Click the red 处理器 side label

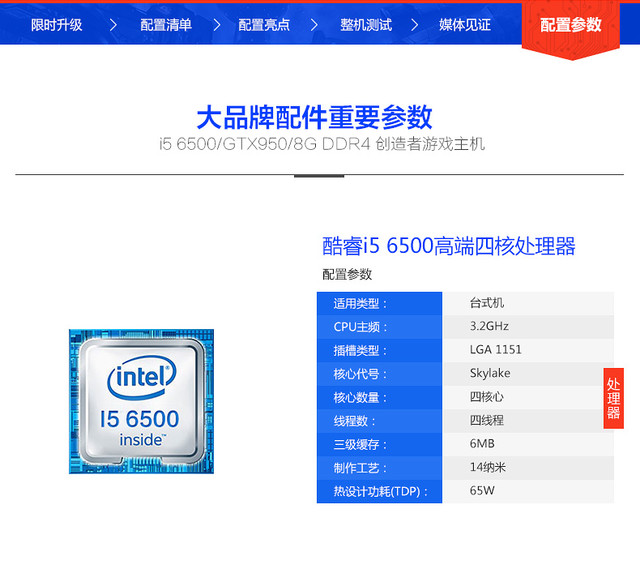[613, 398]
